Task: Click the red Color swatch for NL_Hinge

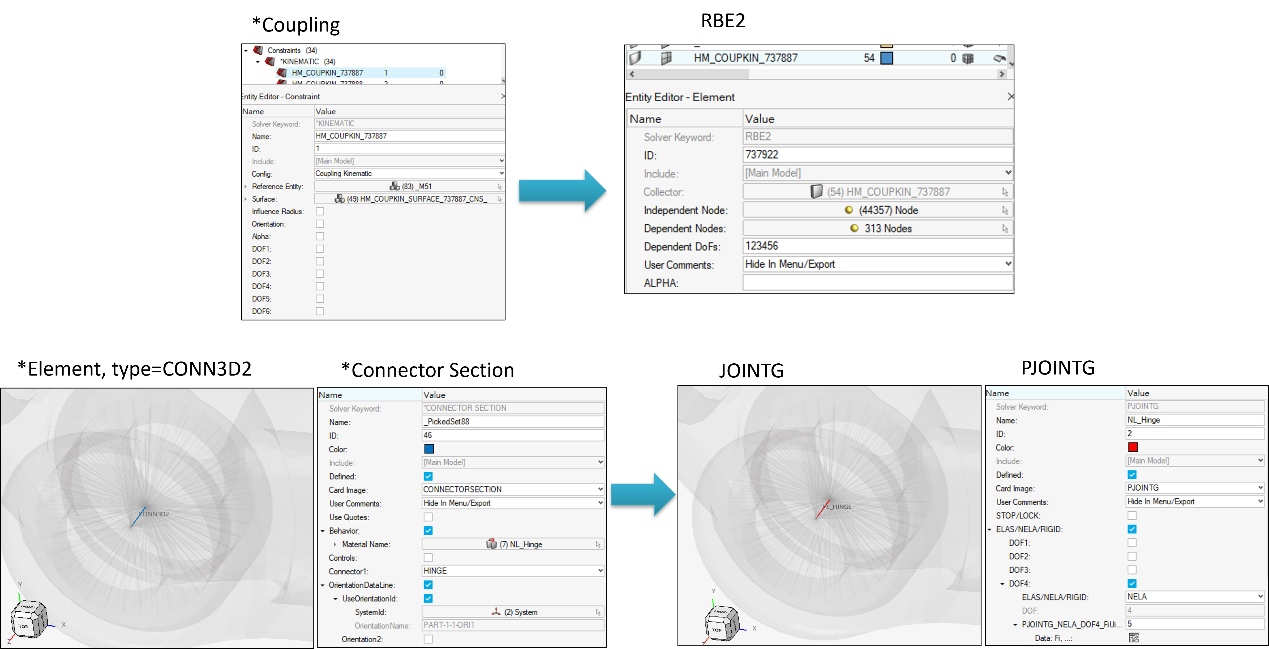Action: tap(1133, 447)
